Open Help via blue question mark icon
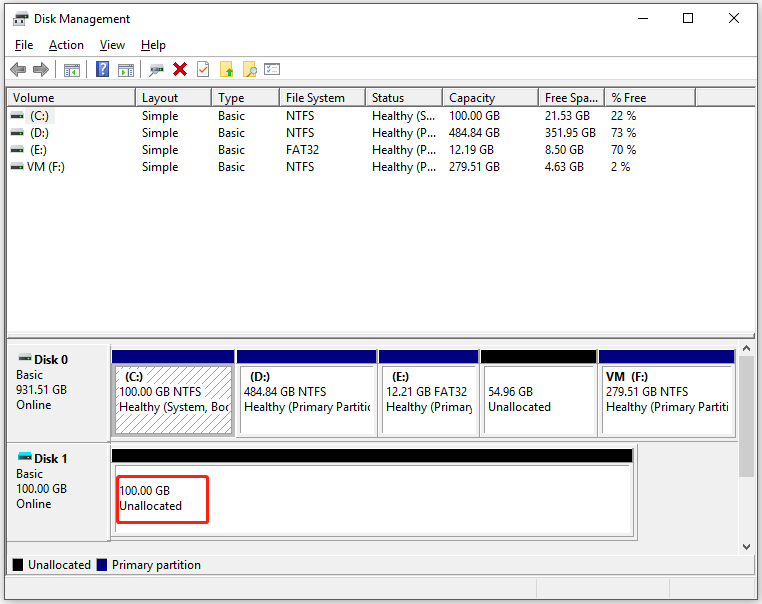The width and height of the screenshot is (762, 604). coord(102,69)
